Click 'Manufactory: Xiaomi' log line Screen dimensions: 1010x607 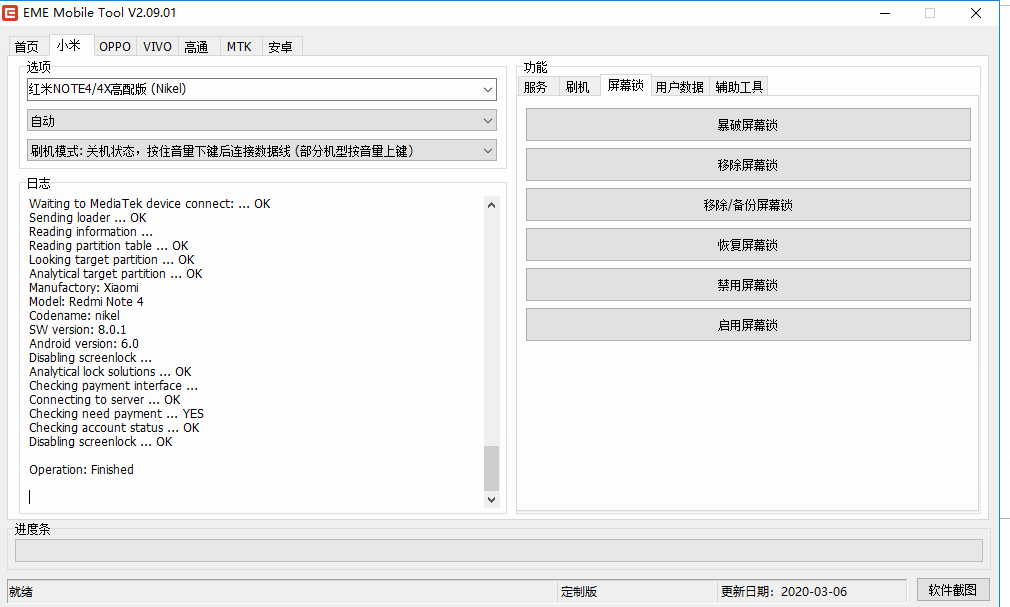tap(84, 287)
